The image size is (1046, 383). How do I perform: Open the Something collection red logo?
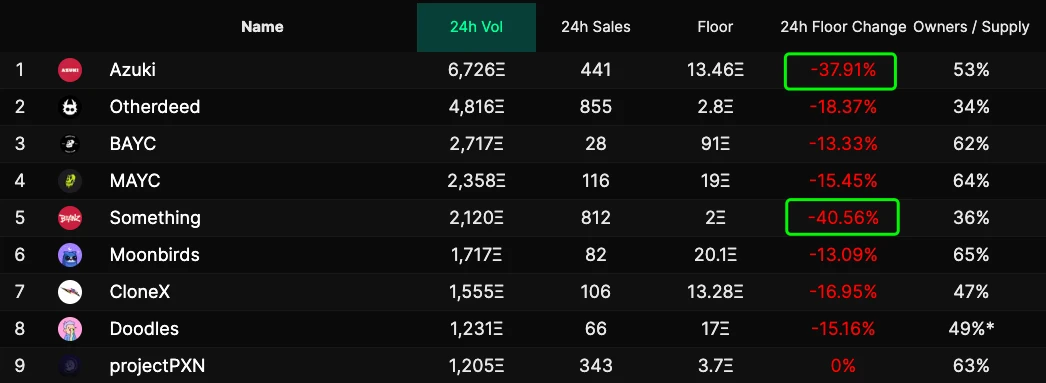click(70, 218)
